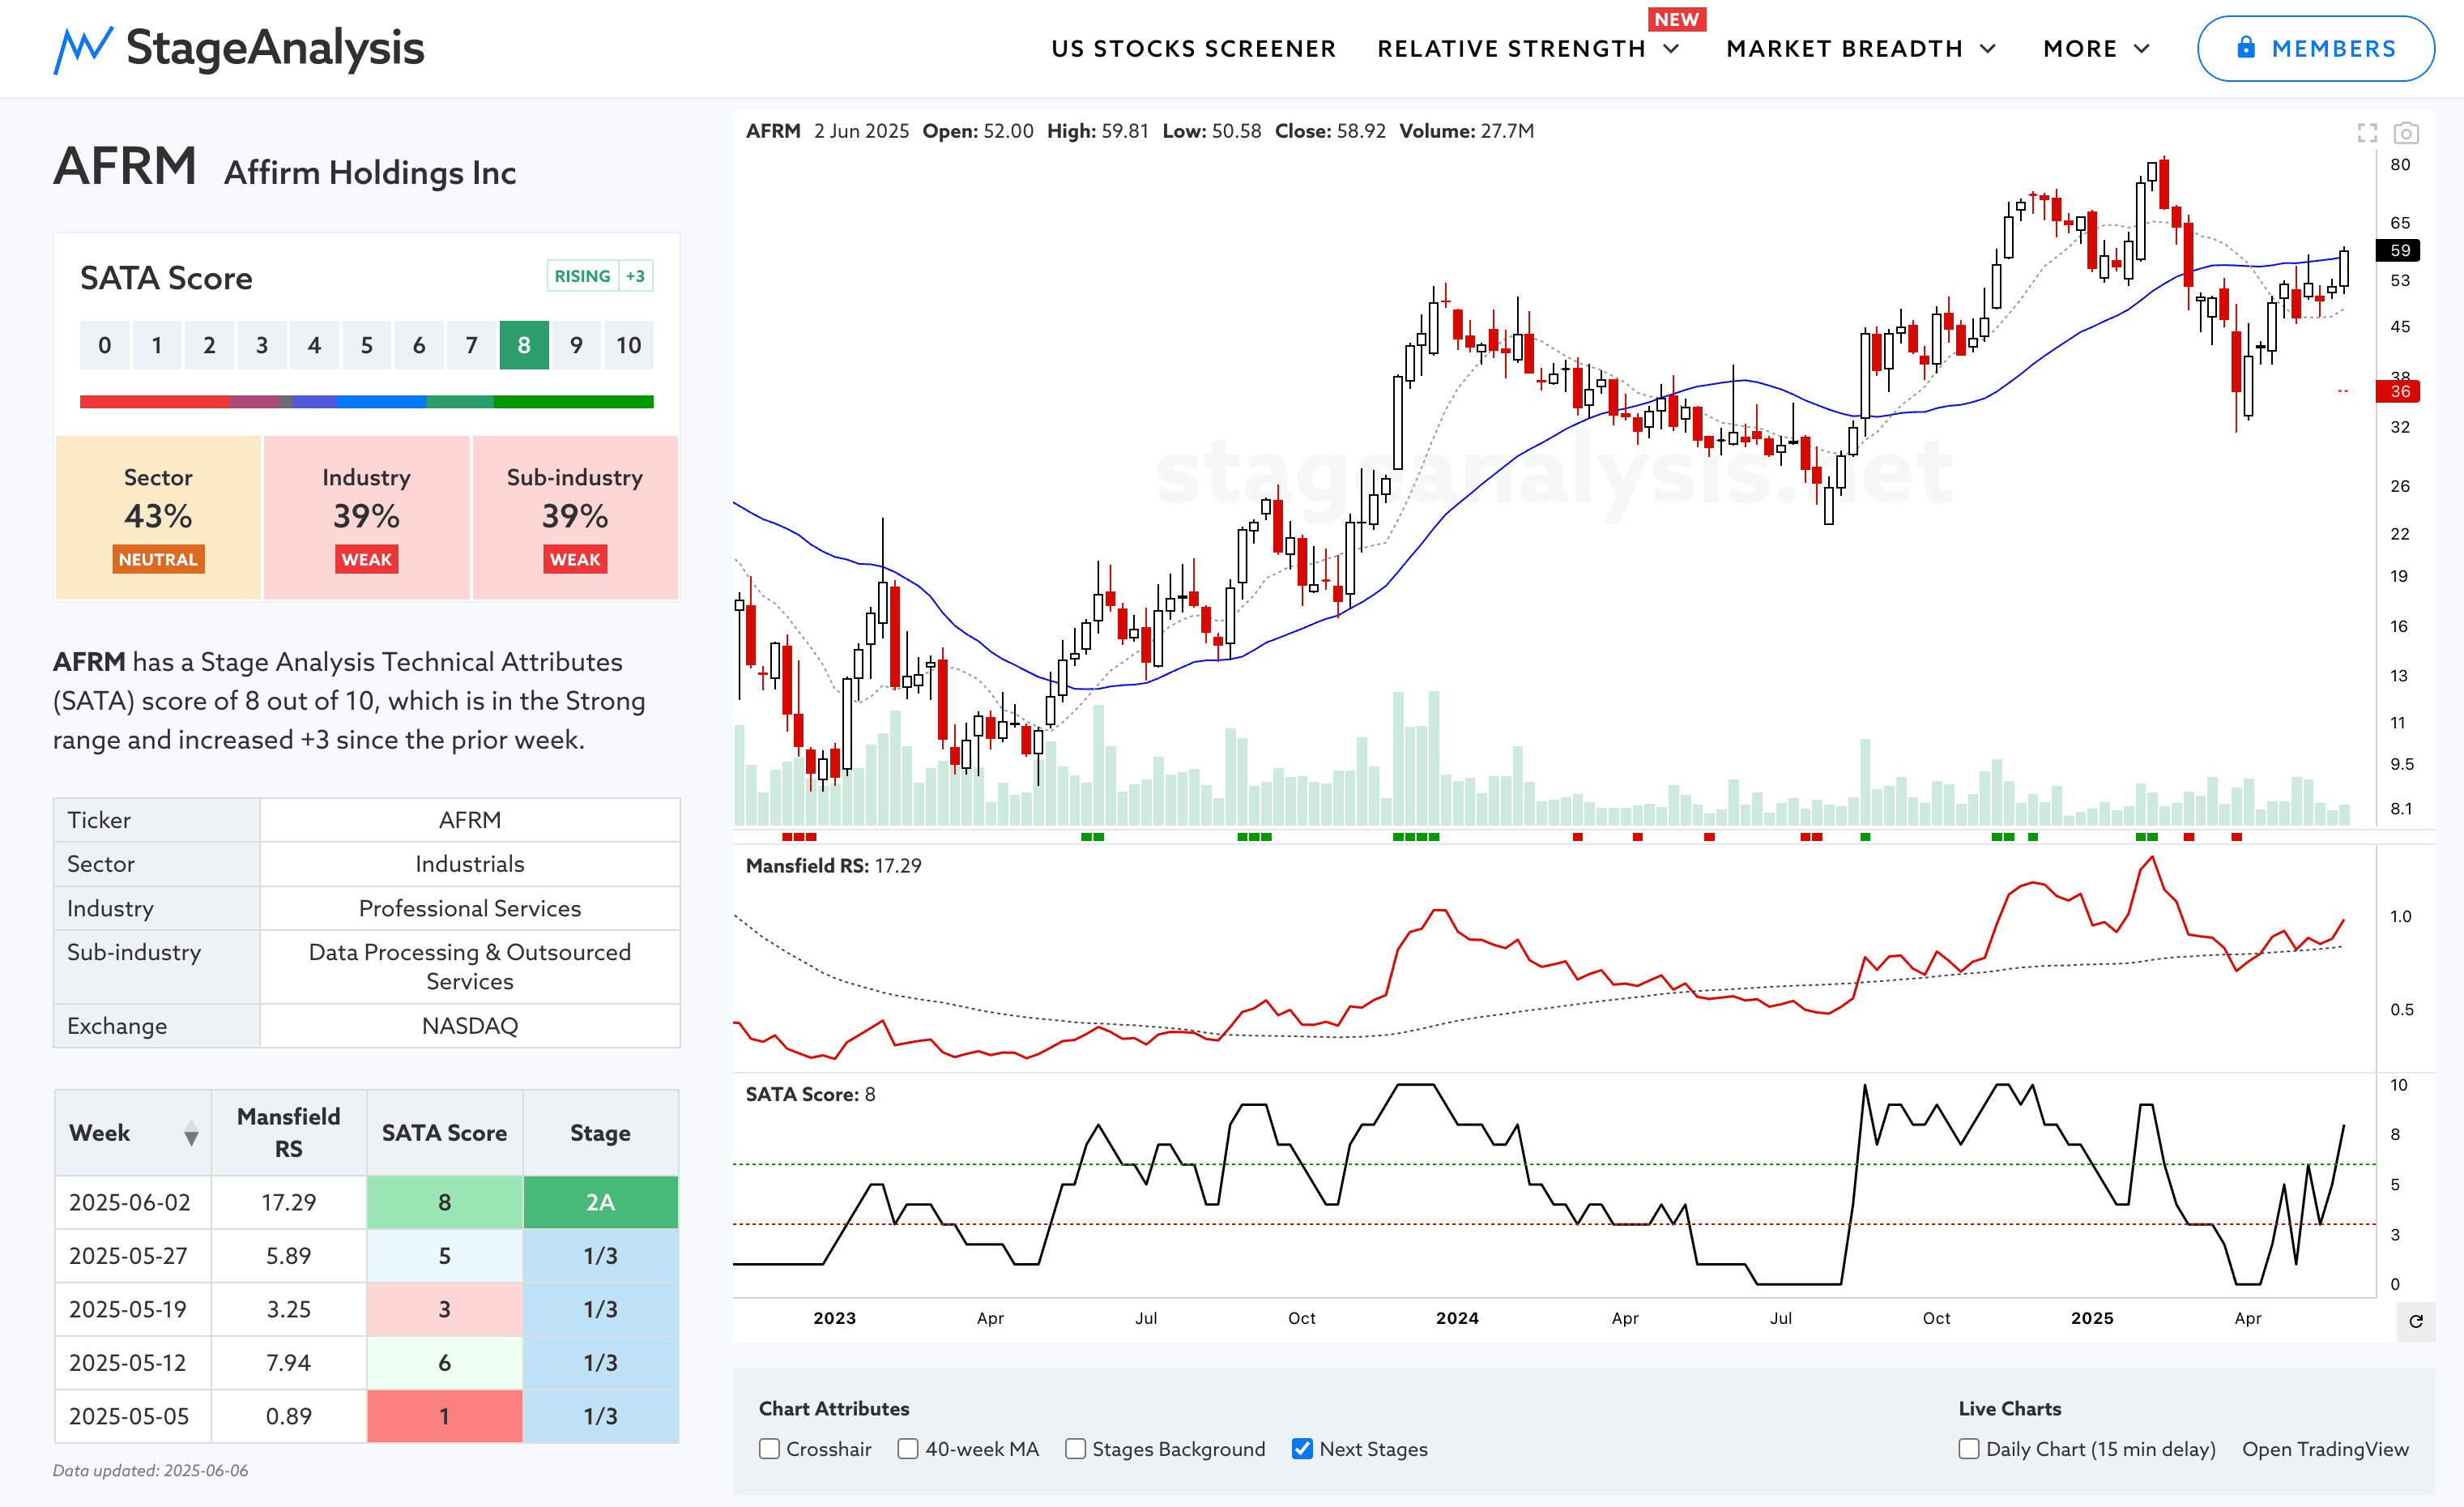Click the lock icon in Members button

click(x=2246, y=47)
